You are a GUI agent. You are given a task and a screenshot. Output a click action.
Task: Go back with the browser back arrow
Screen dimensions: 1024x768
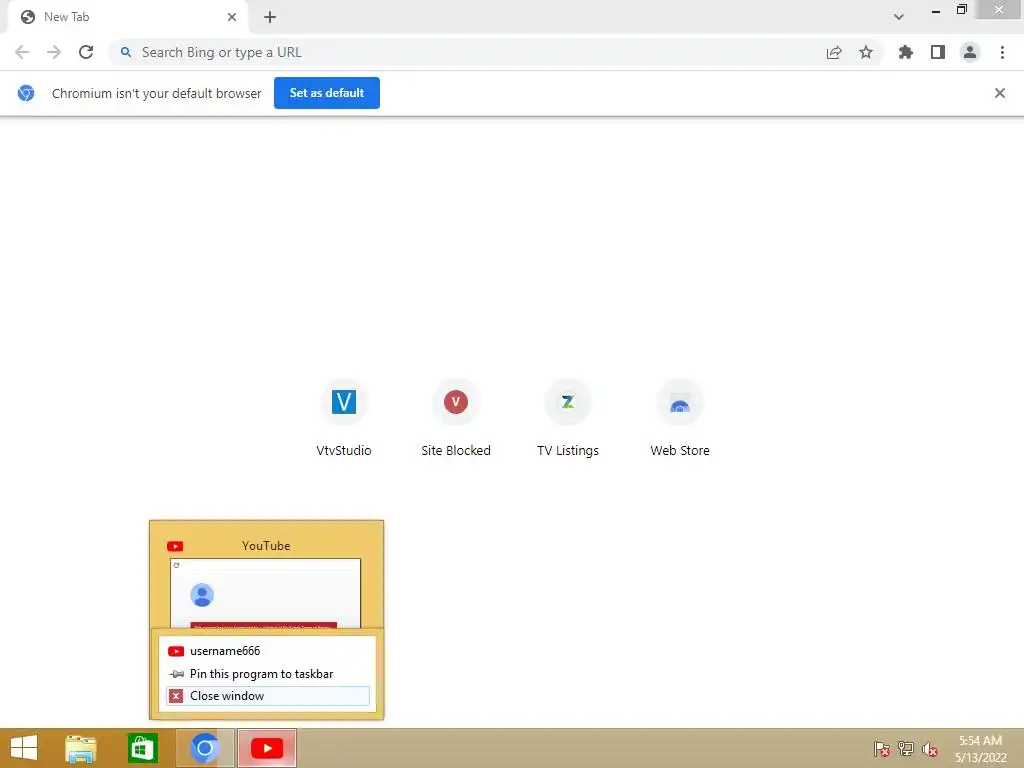click(22, 52)
